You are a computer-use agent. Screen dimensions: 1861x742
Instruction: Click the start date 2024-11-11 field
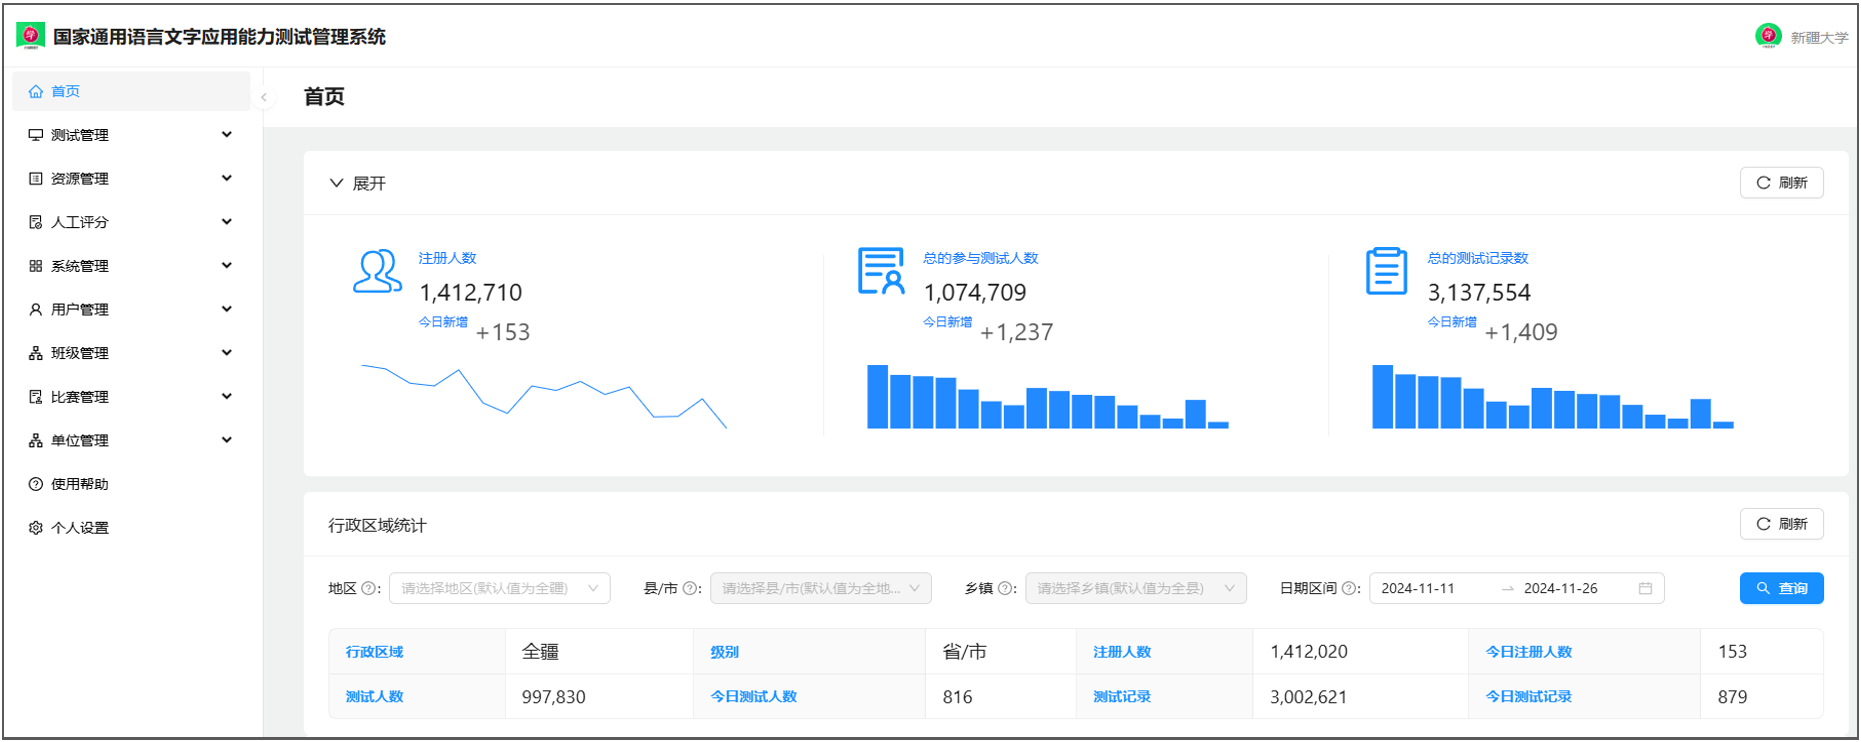1430,589
